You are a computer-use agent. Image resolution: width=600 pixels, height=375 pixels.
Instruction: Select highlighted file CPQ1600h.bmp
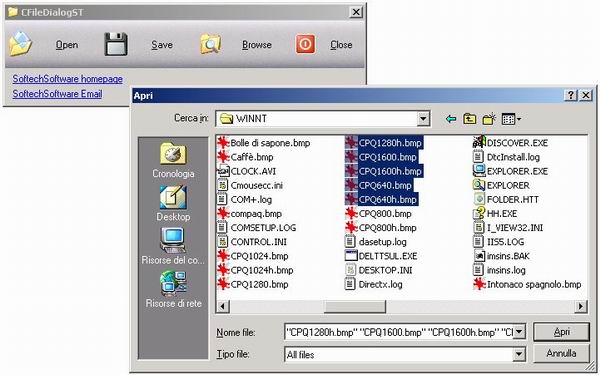pyautogui.click(x=384, y=171)
